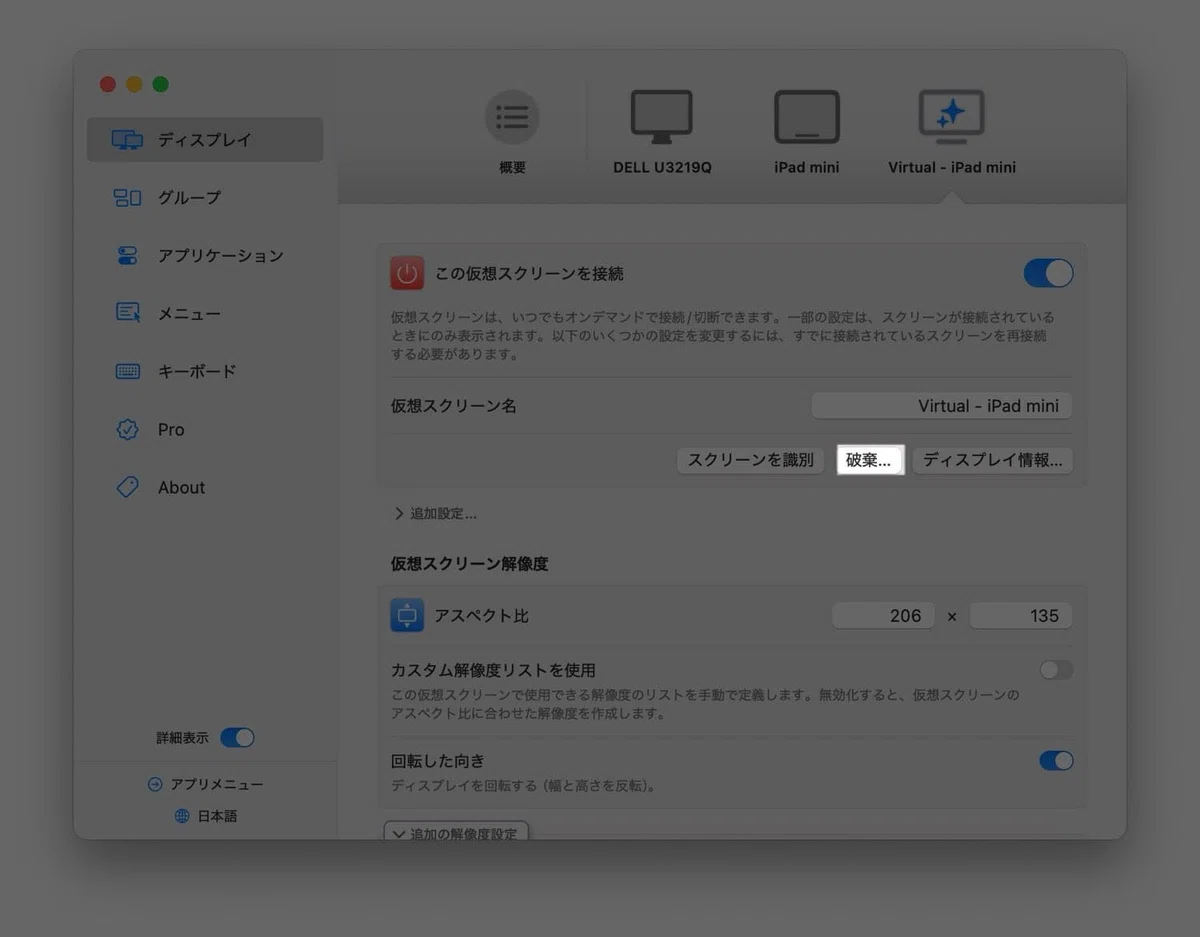Click the ディスプレイを回転する description text
This screenshot has width=1200, height=937.
coord(523,786)
